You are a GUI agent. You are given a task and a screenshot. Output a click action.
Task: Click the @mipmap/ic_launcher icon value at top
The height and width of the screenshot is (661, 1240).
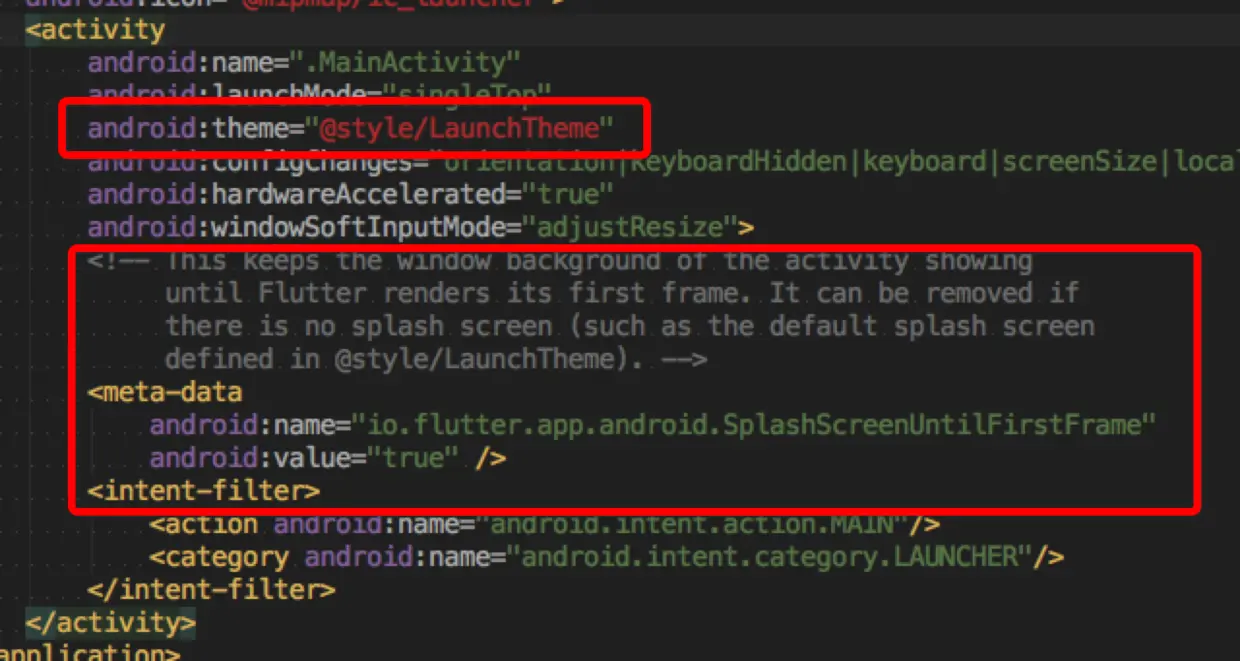click(390, 6)
